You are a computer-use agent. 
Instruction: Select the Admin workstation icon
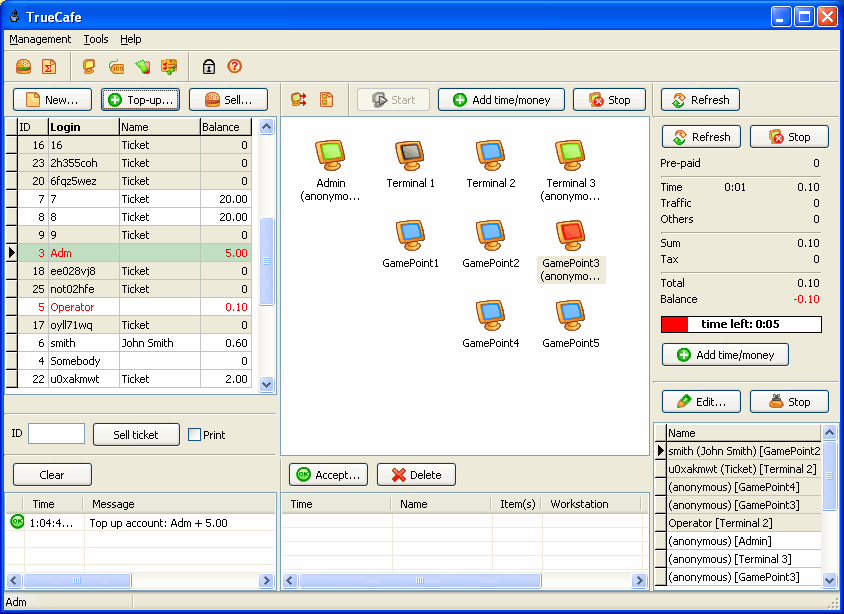330,155
